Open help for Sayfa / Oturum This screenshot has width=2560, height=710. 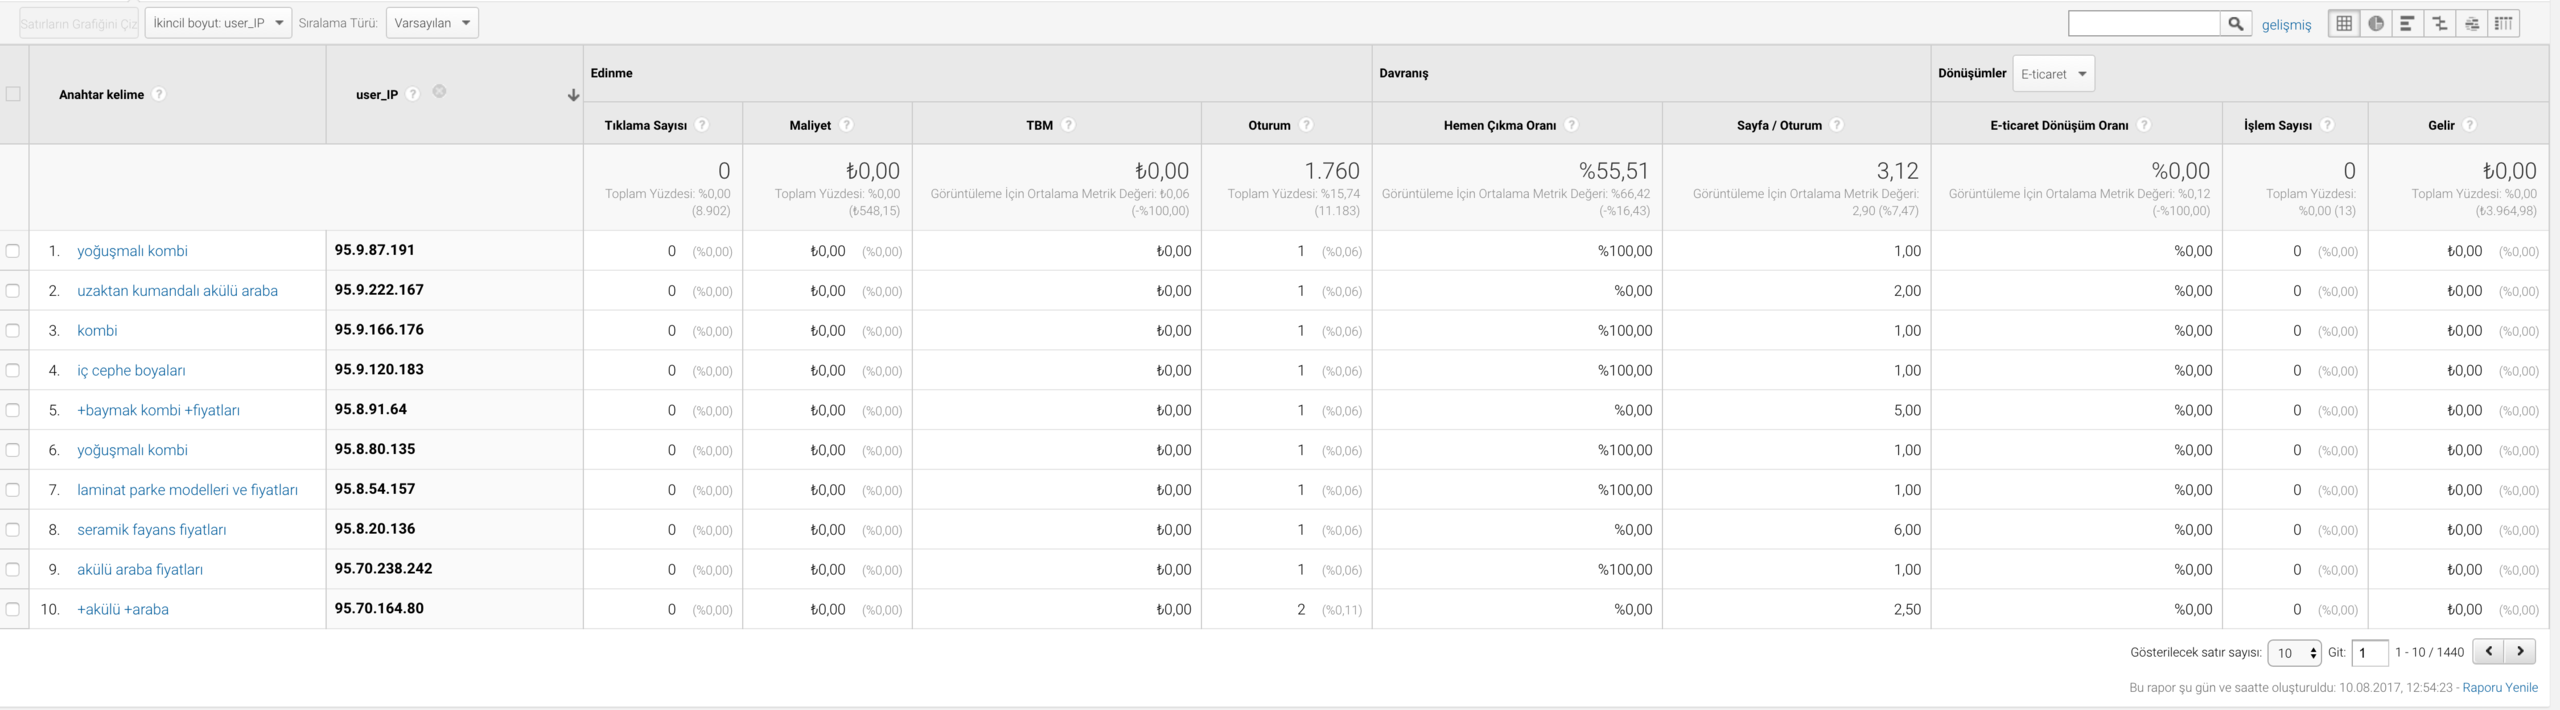click(1837, 125)
